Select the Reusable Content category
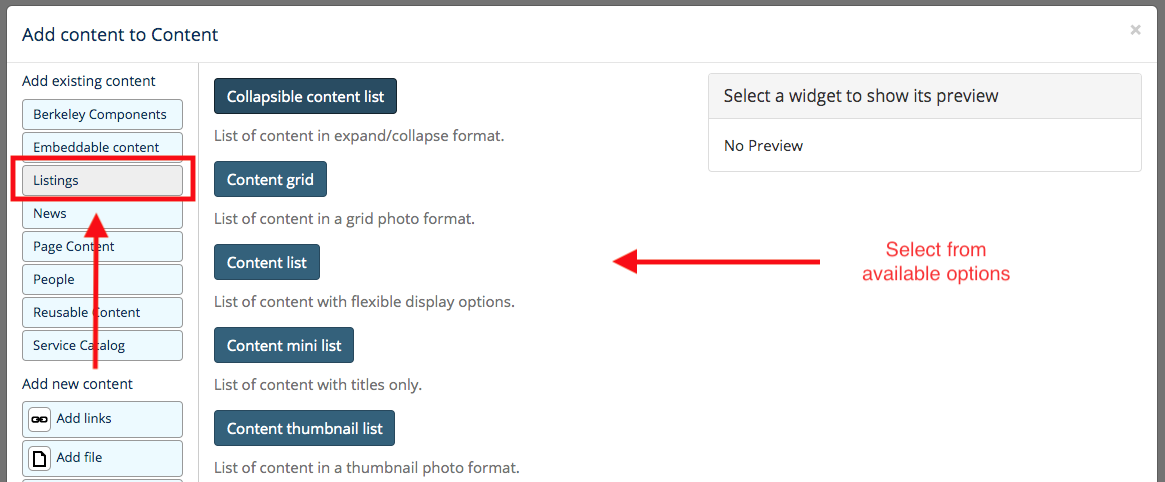Screen dimensions: 1165x482 (x=103, y=313)
